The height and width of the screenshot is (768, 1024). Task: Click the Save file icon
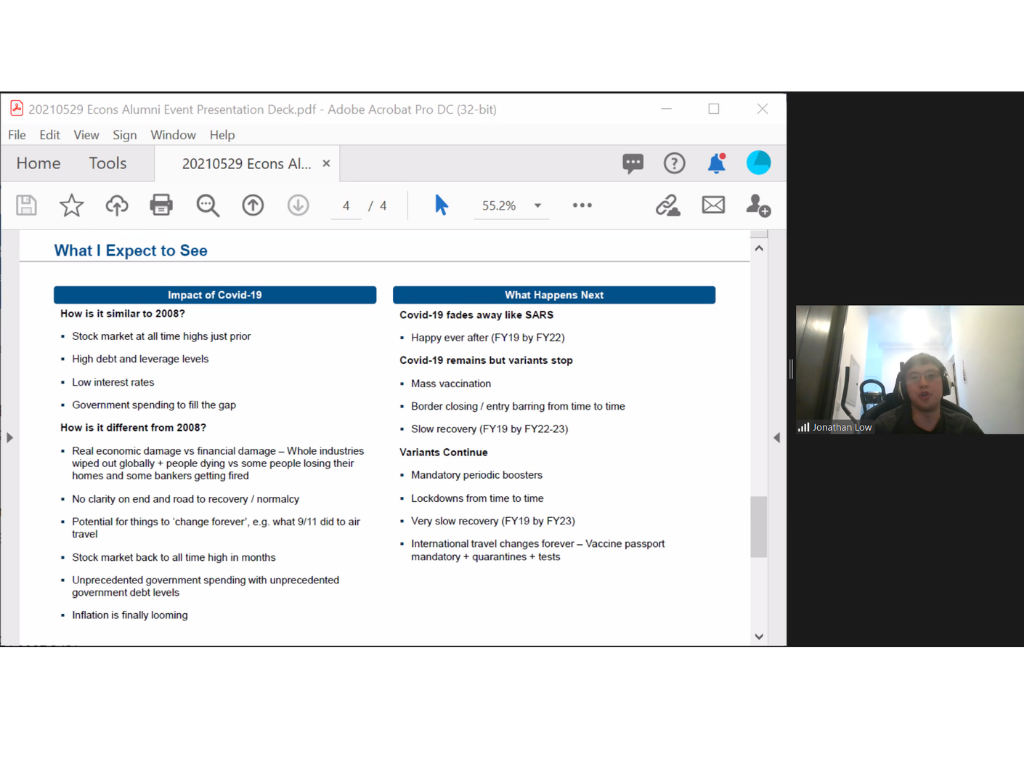coord(27,205)
